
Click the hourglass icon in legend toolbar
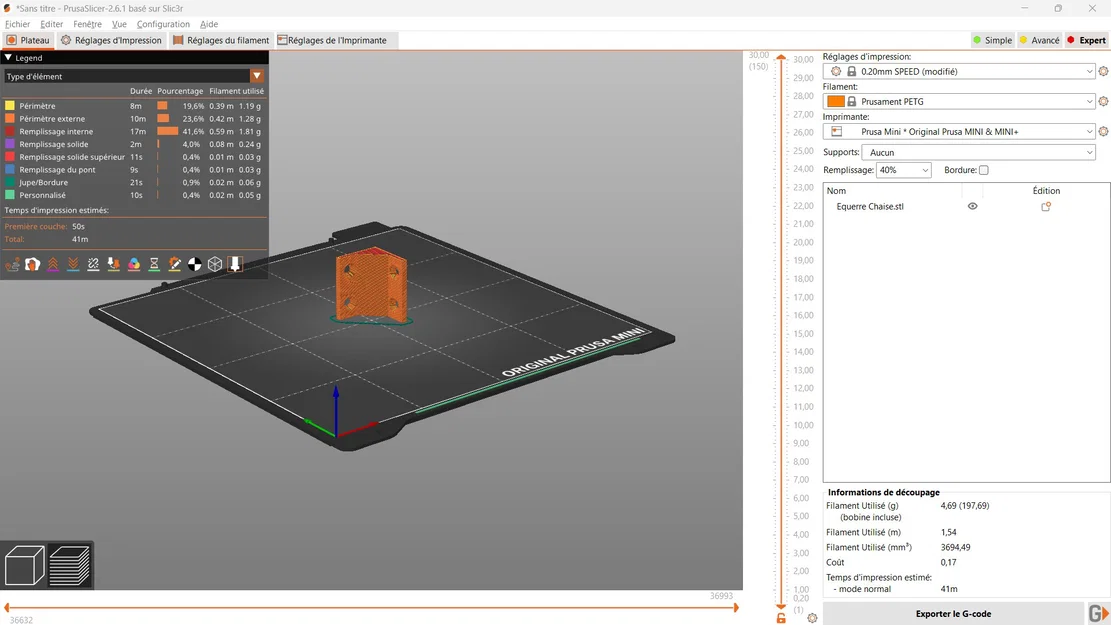154,264
